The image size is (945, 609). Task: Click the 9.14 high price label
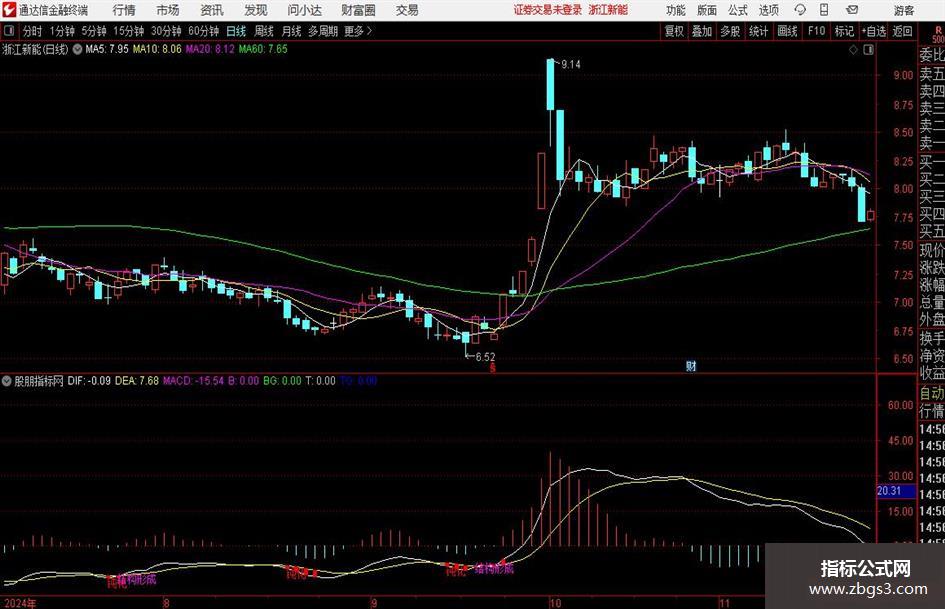(571, 65)
